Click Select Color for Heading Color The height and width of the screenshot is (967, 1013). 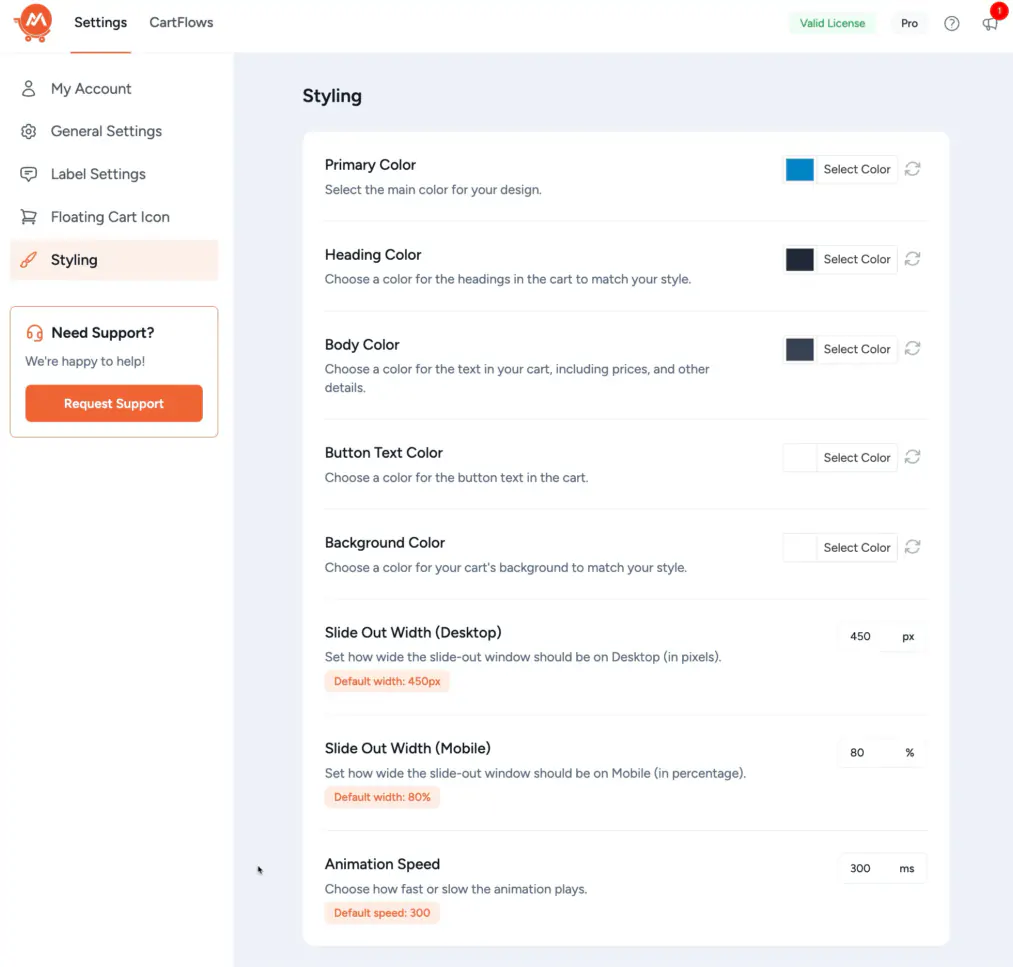point(856,259)
